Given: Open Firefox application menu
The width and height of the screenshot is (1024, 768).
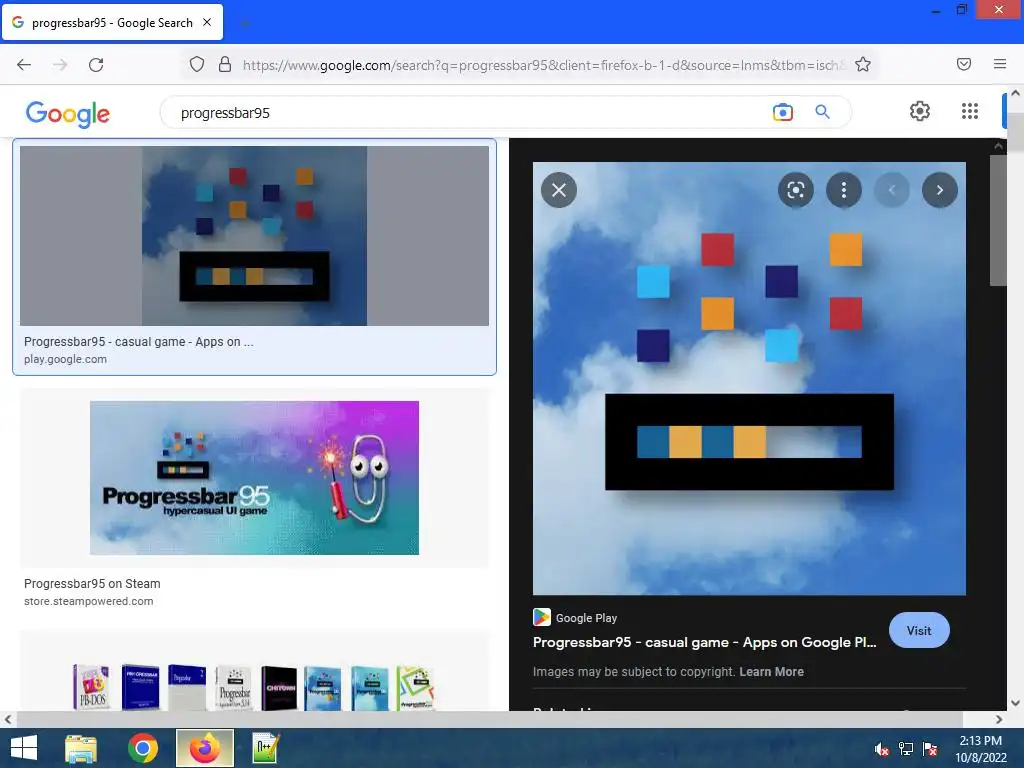Looking at the screenshot, I should click(1000, 64).
